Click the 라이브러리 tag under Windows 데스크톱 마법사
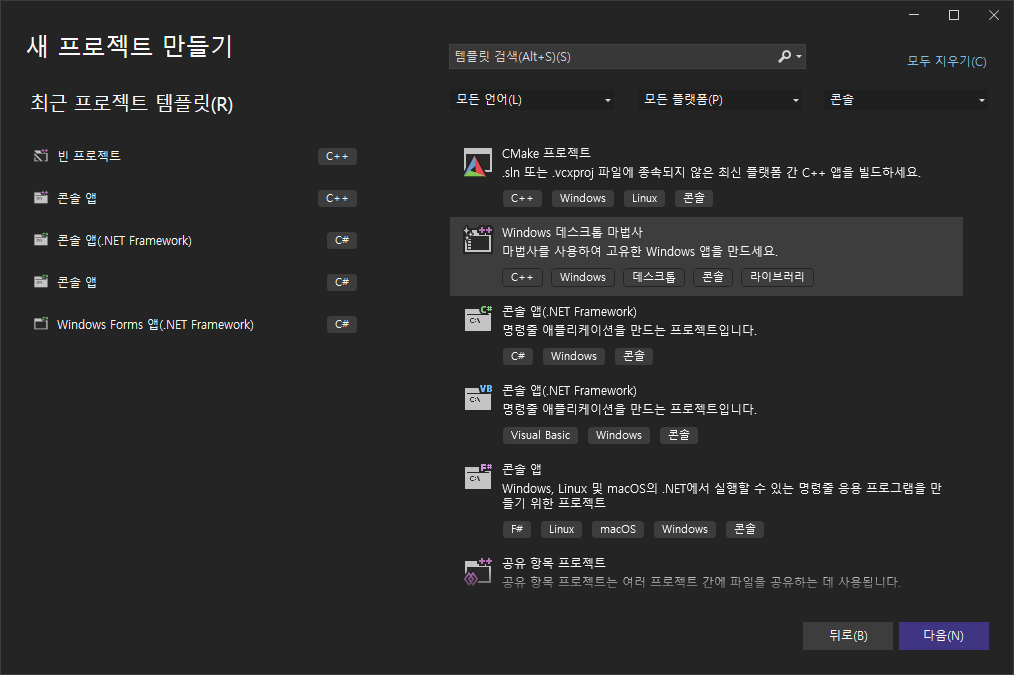 (777, 277)
